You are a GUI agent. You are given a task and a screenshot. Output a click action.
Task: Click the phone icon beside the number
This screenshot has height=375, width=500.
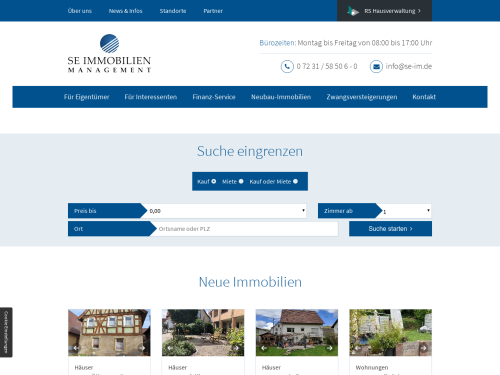pos(287,67)
